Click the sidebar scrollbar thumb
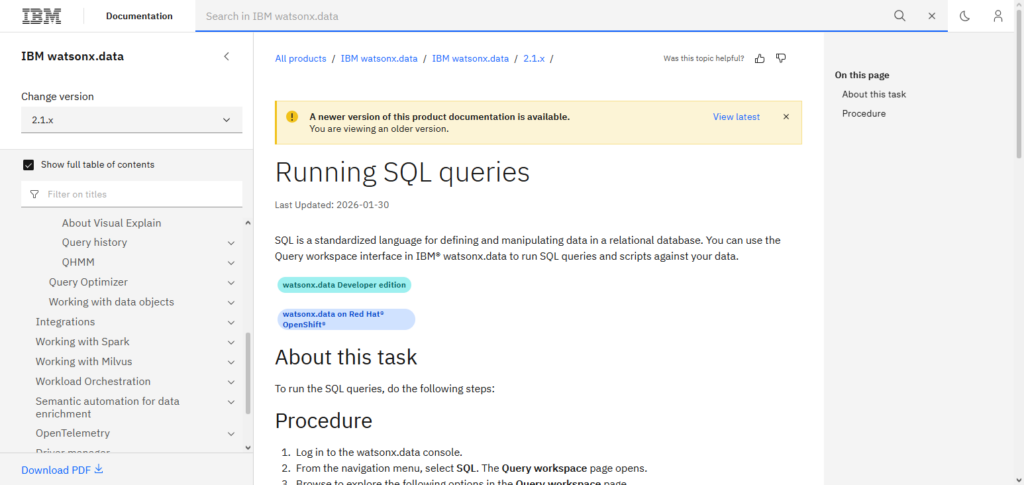The width and height of the screenshot is (1024, 485). [248, 373]
